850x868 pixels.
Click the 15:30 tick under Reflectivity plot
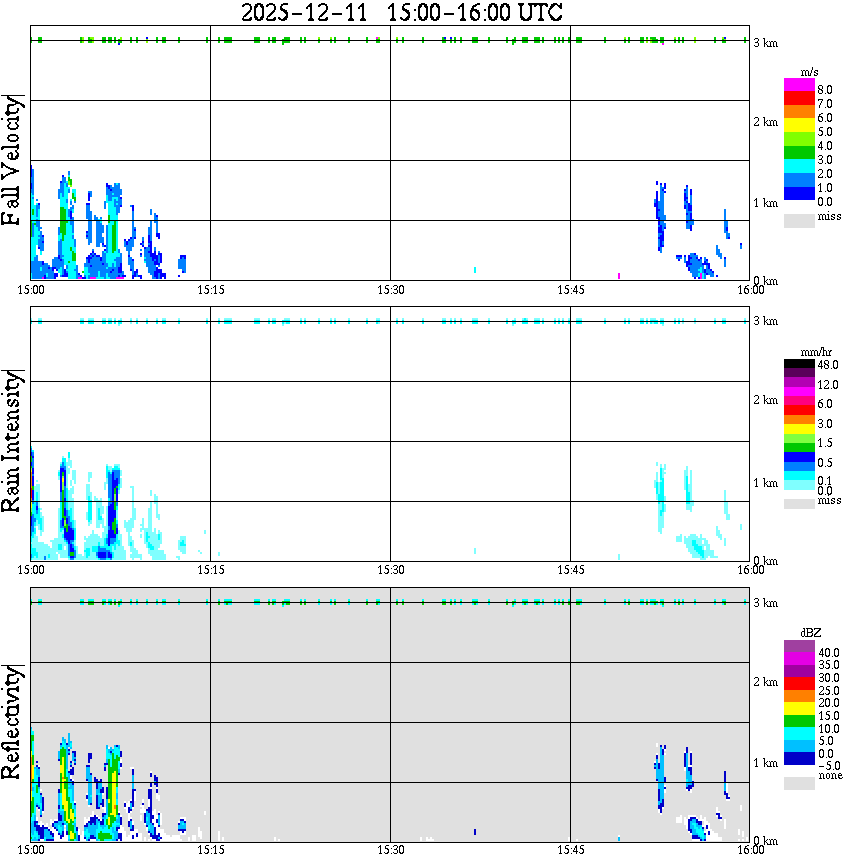tap(391, 850)
